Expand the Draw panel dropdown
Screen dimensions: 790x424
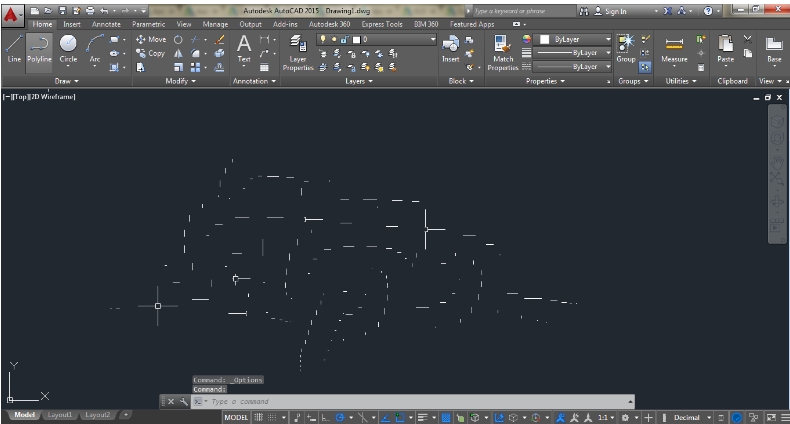pos(67,81)
